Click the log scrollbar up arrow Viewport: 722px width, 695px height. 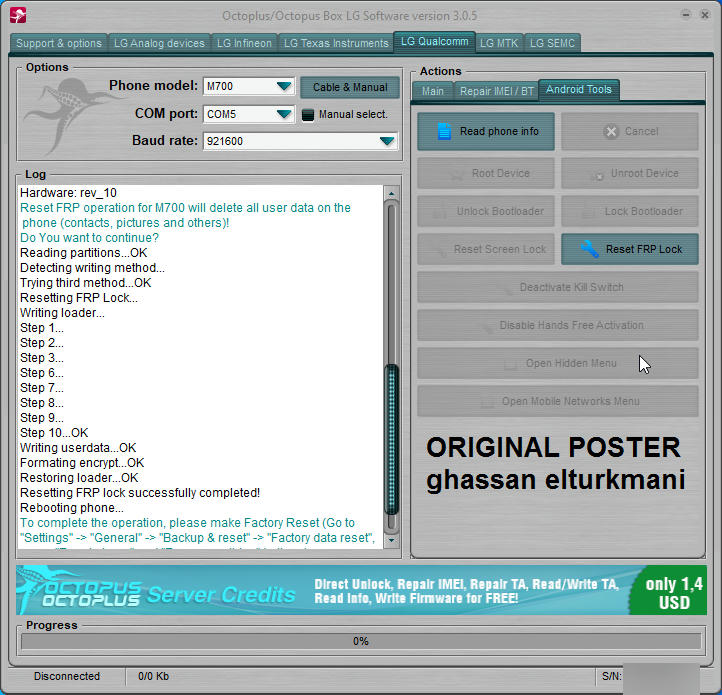pos(391,193)
